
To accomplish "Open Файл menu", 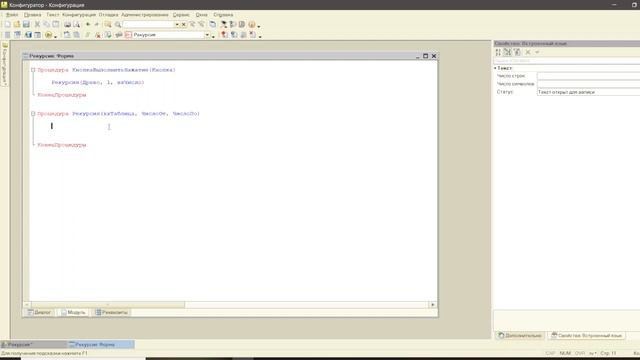I will point(12,15).
